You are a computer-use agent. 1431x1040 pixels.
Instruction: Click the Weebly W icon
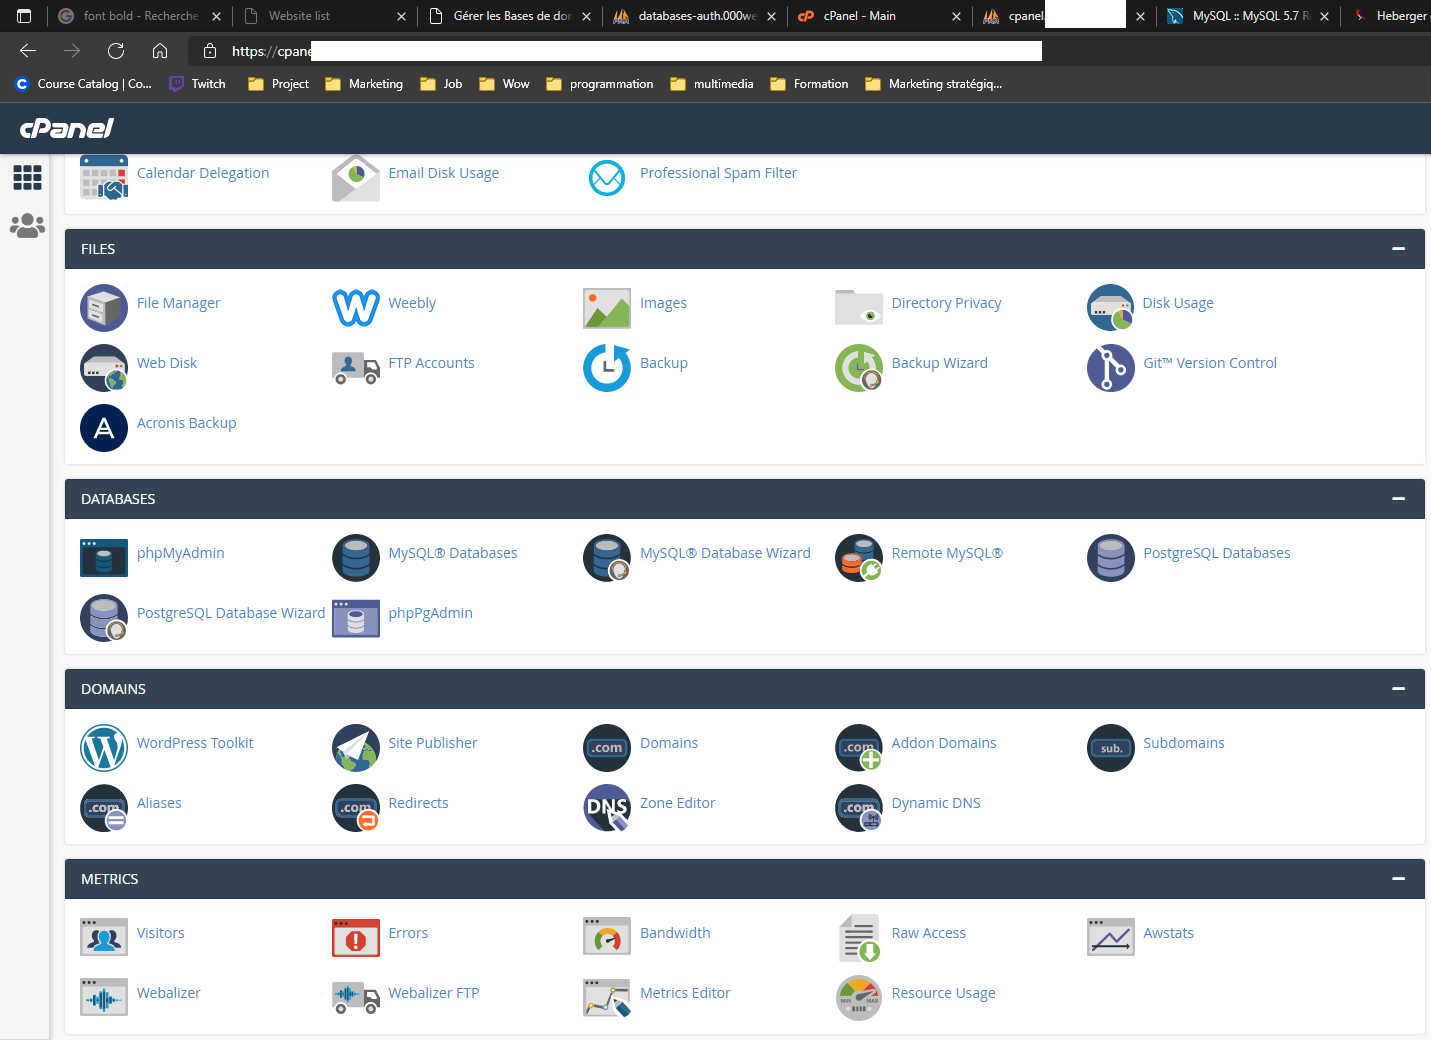(x=356, y=308)
